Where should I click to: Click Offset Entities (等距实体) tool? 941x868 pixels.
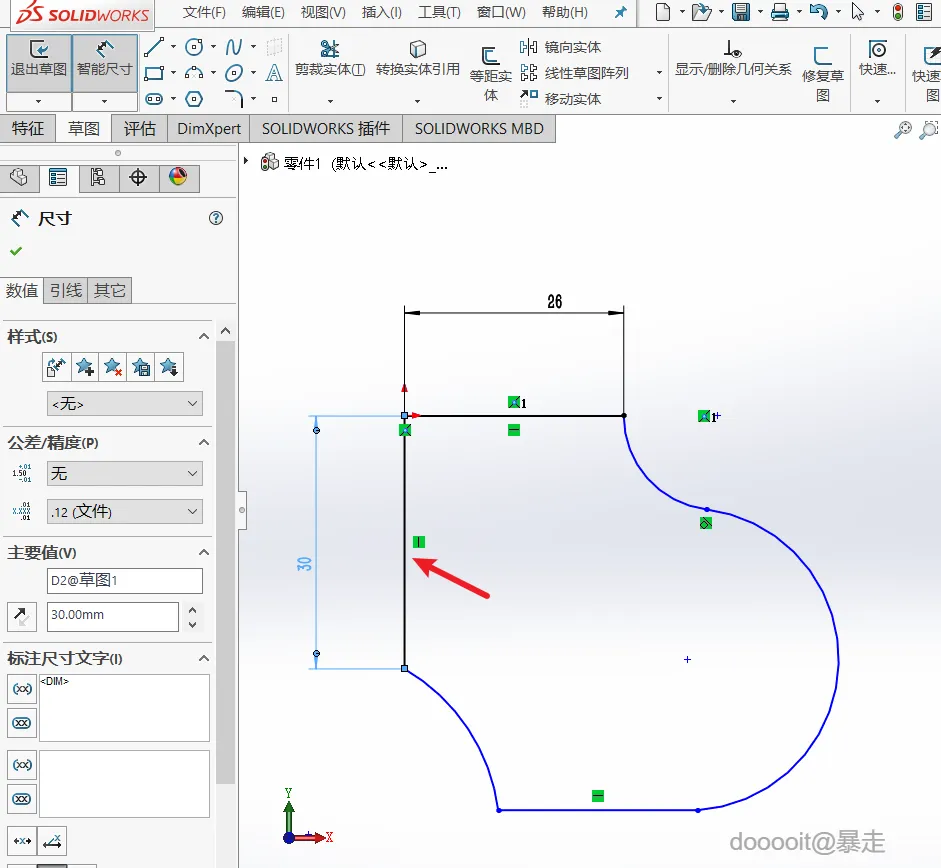point(490,73)
